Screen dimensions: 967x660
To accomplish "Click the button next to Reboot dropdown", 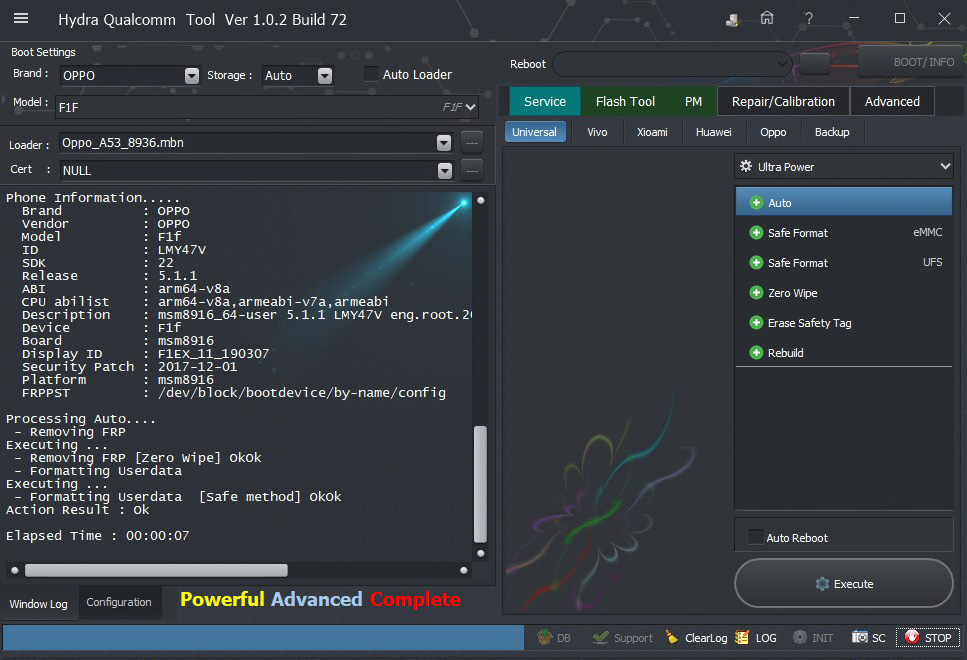I will (815, 63).
